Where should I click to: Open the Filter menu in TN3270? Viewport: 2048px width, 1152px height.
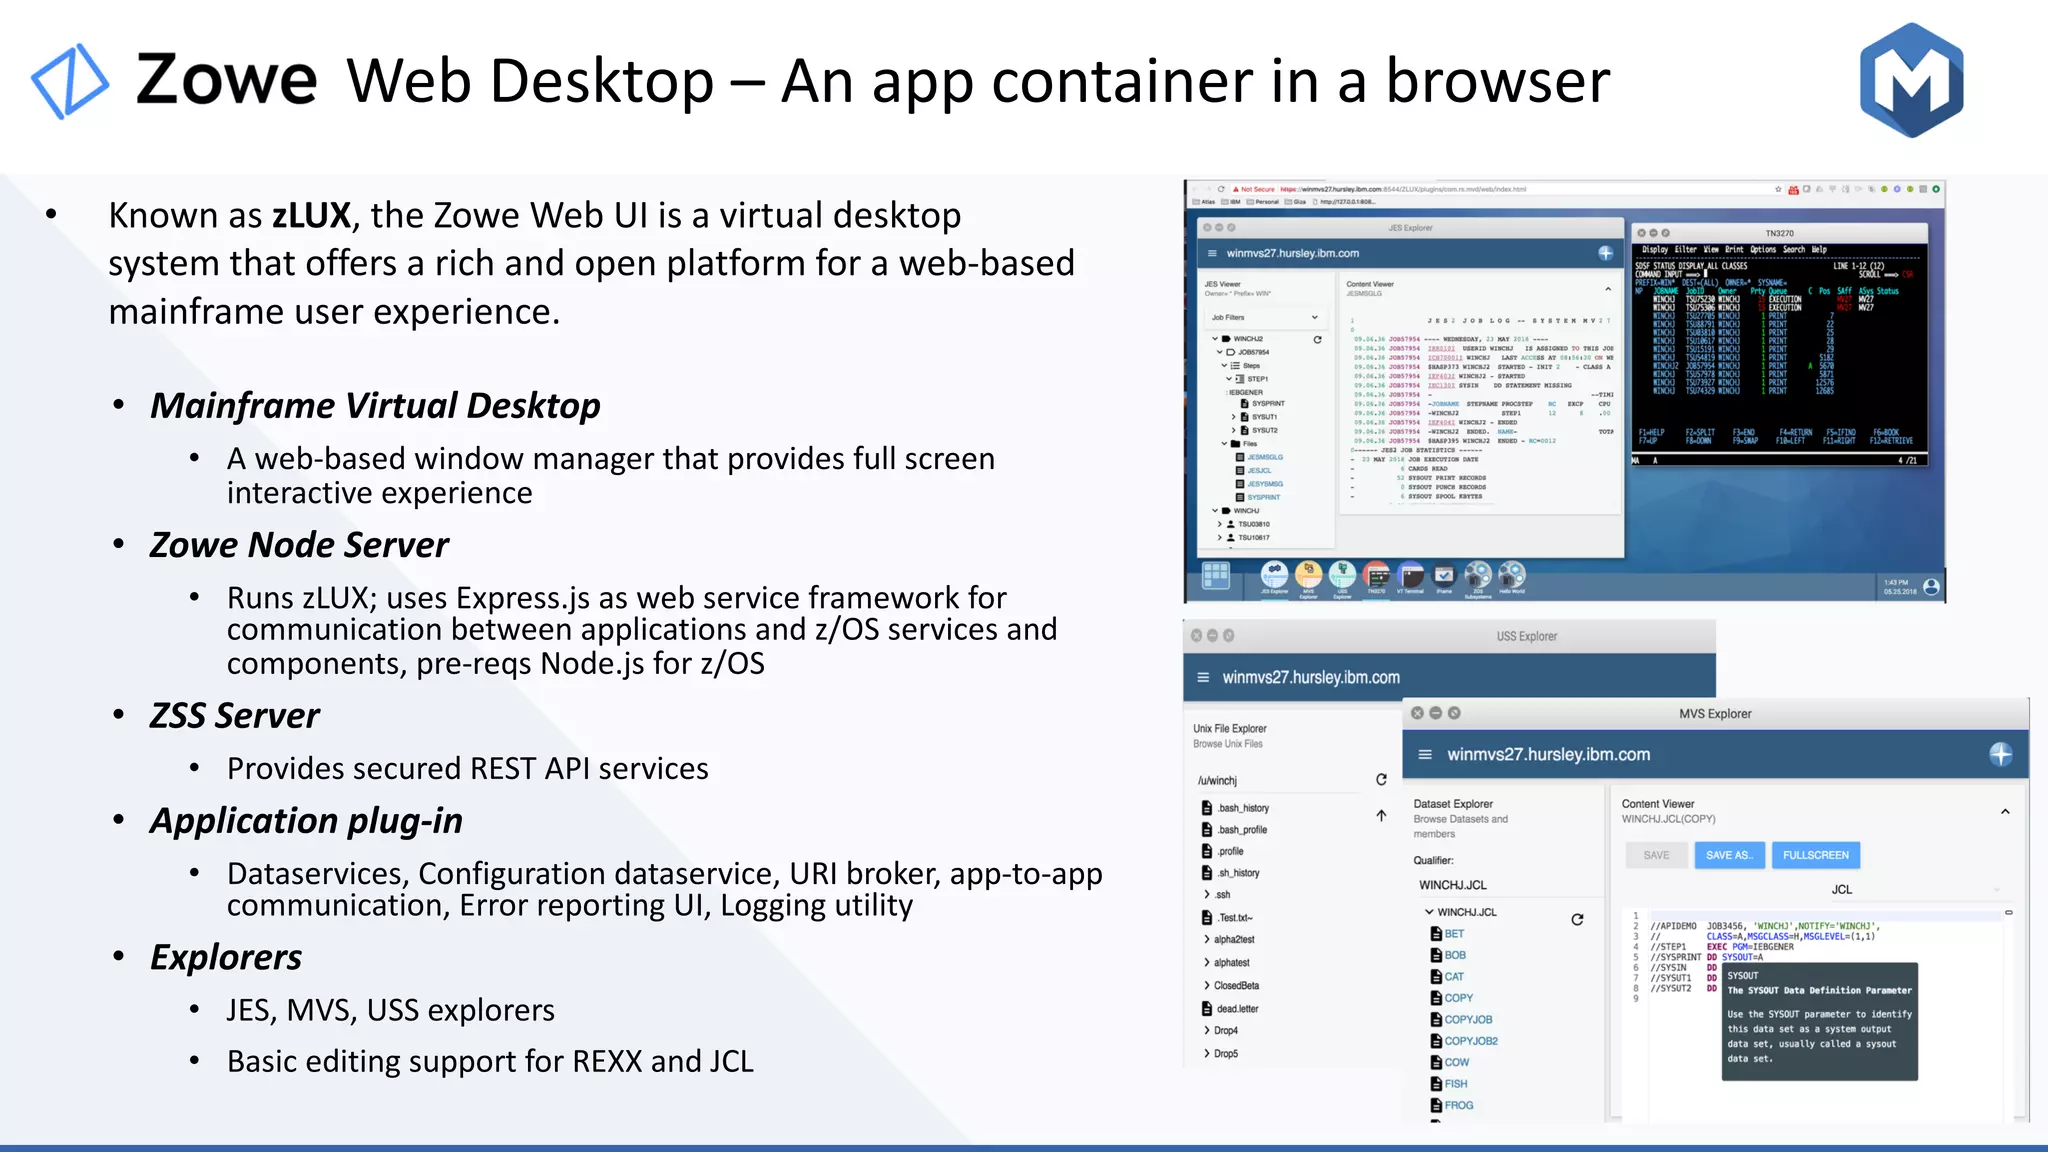click(1685, 250)
